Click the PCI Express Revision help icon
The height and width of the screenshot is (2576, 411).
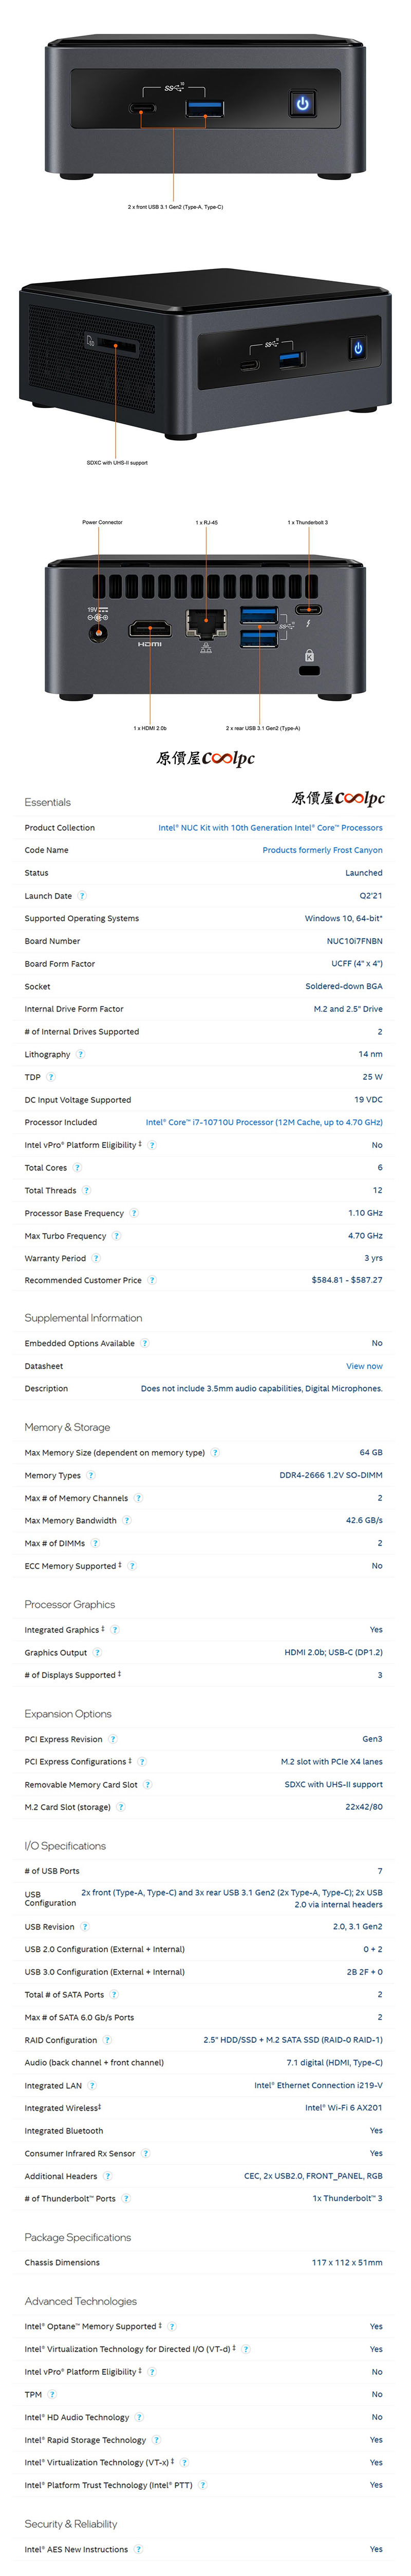tap(113, 1739)
